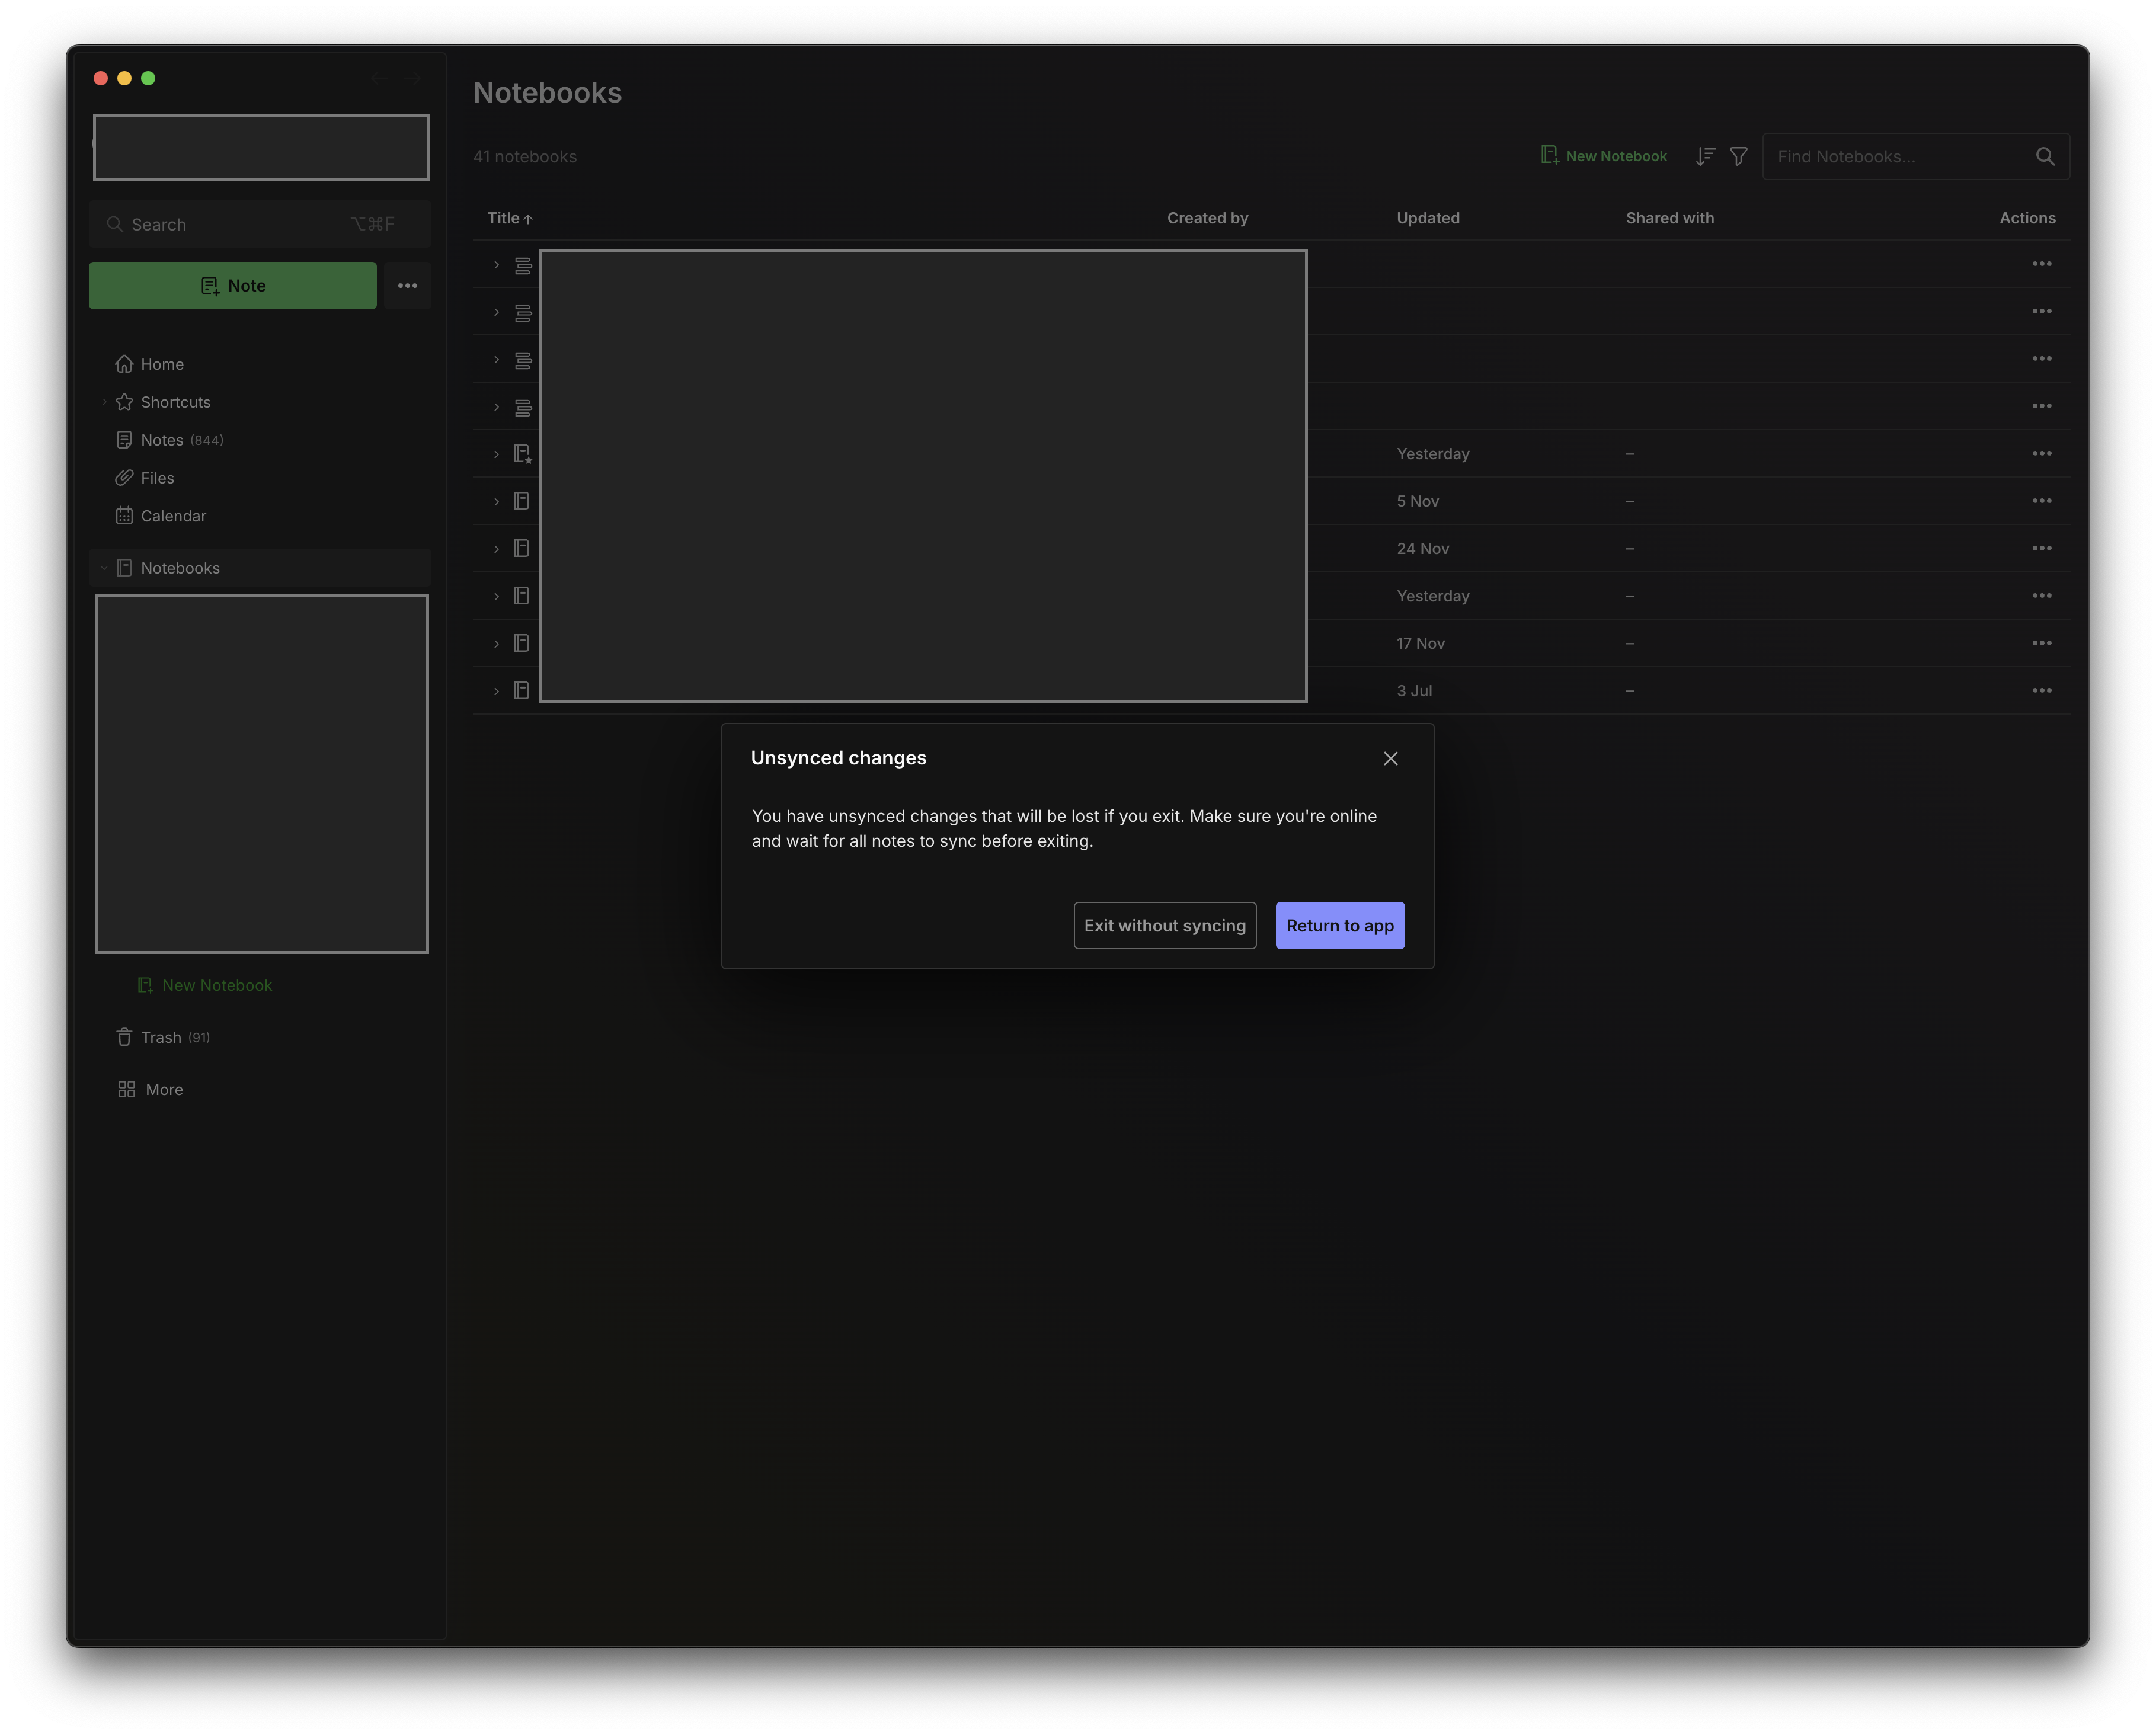Click the Files paperclip icon
Image resolution: width=2156 pixels, height=1735 pixels.
[x=124, y=478]
